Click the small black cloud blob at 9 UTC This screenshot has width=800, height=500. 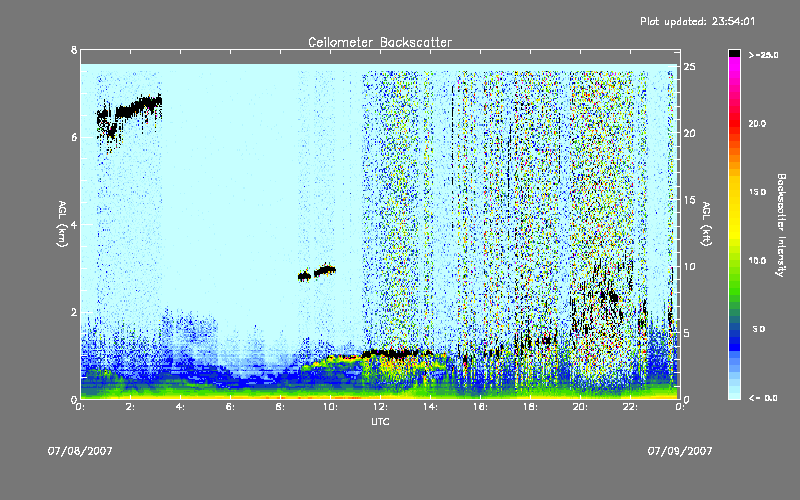(x=304, y=277)
